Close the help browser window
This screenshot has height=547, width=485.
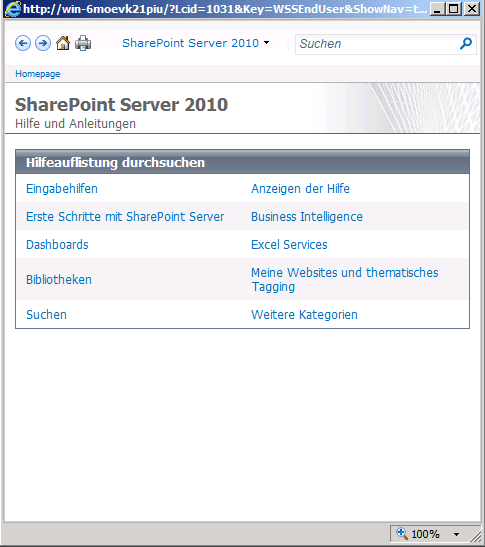tap(472, 9)
